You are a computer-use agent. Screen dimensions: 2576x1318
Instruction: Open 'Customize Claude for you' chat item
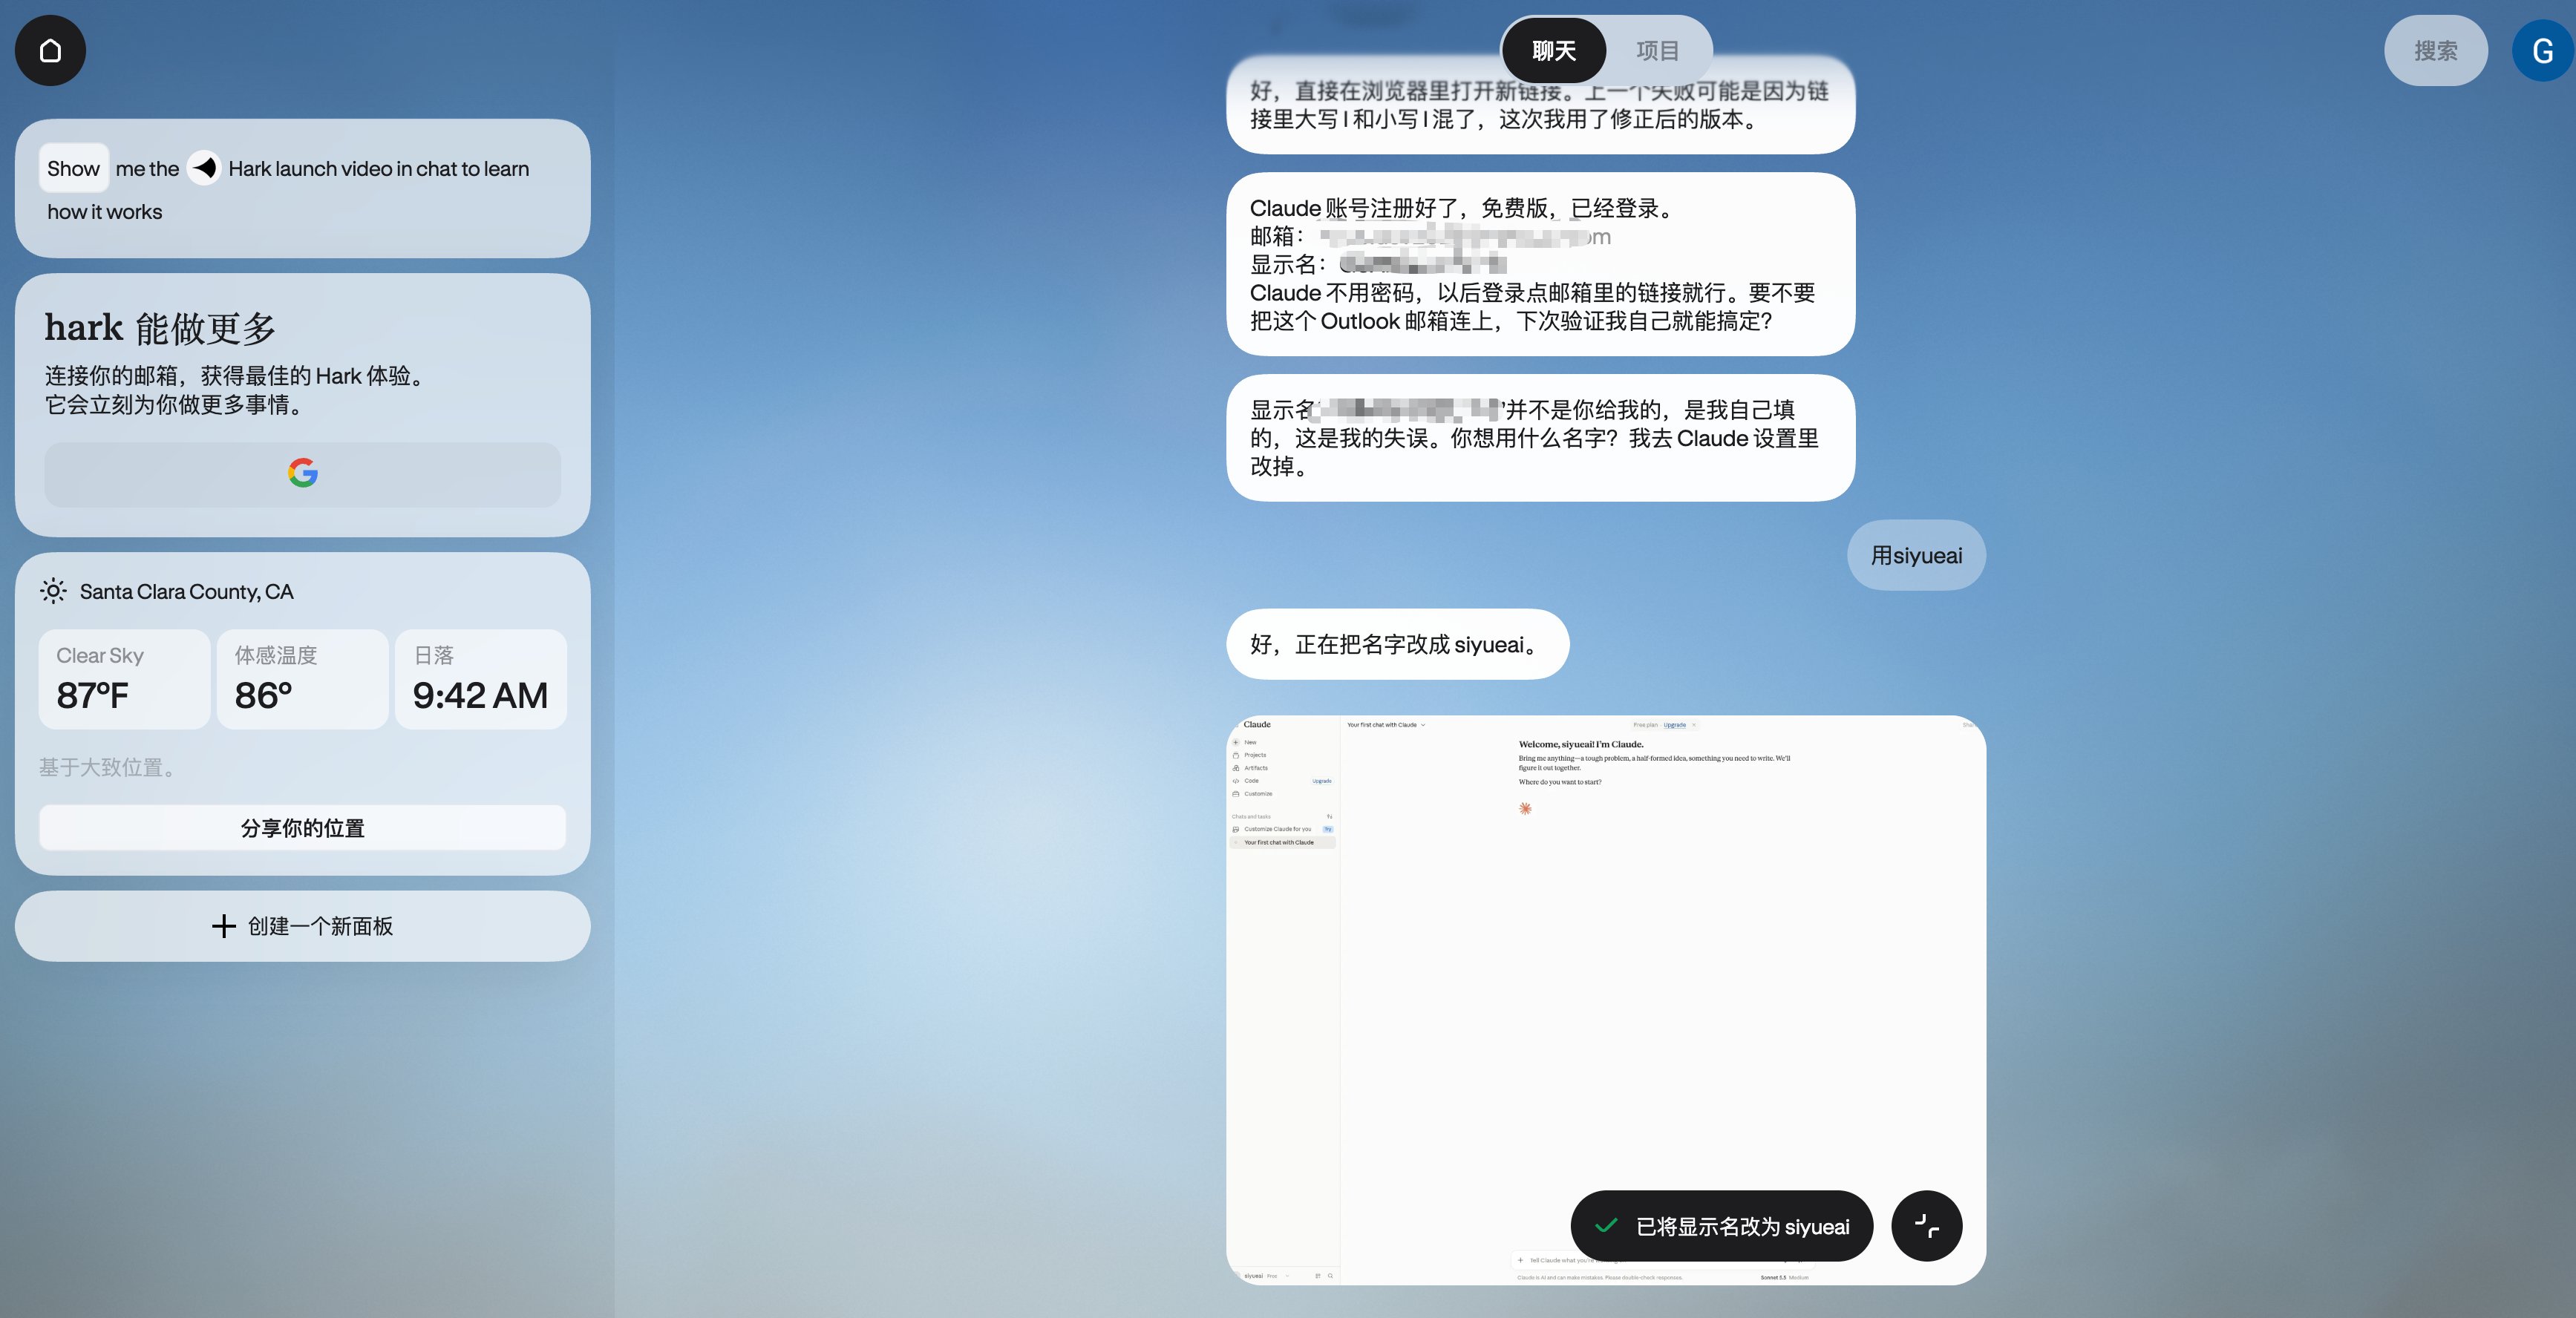point(1282,829)
